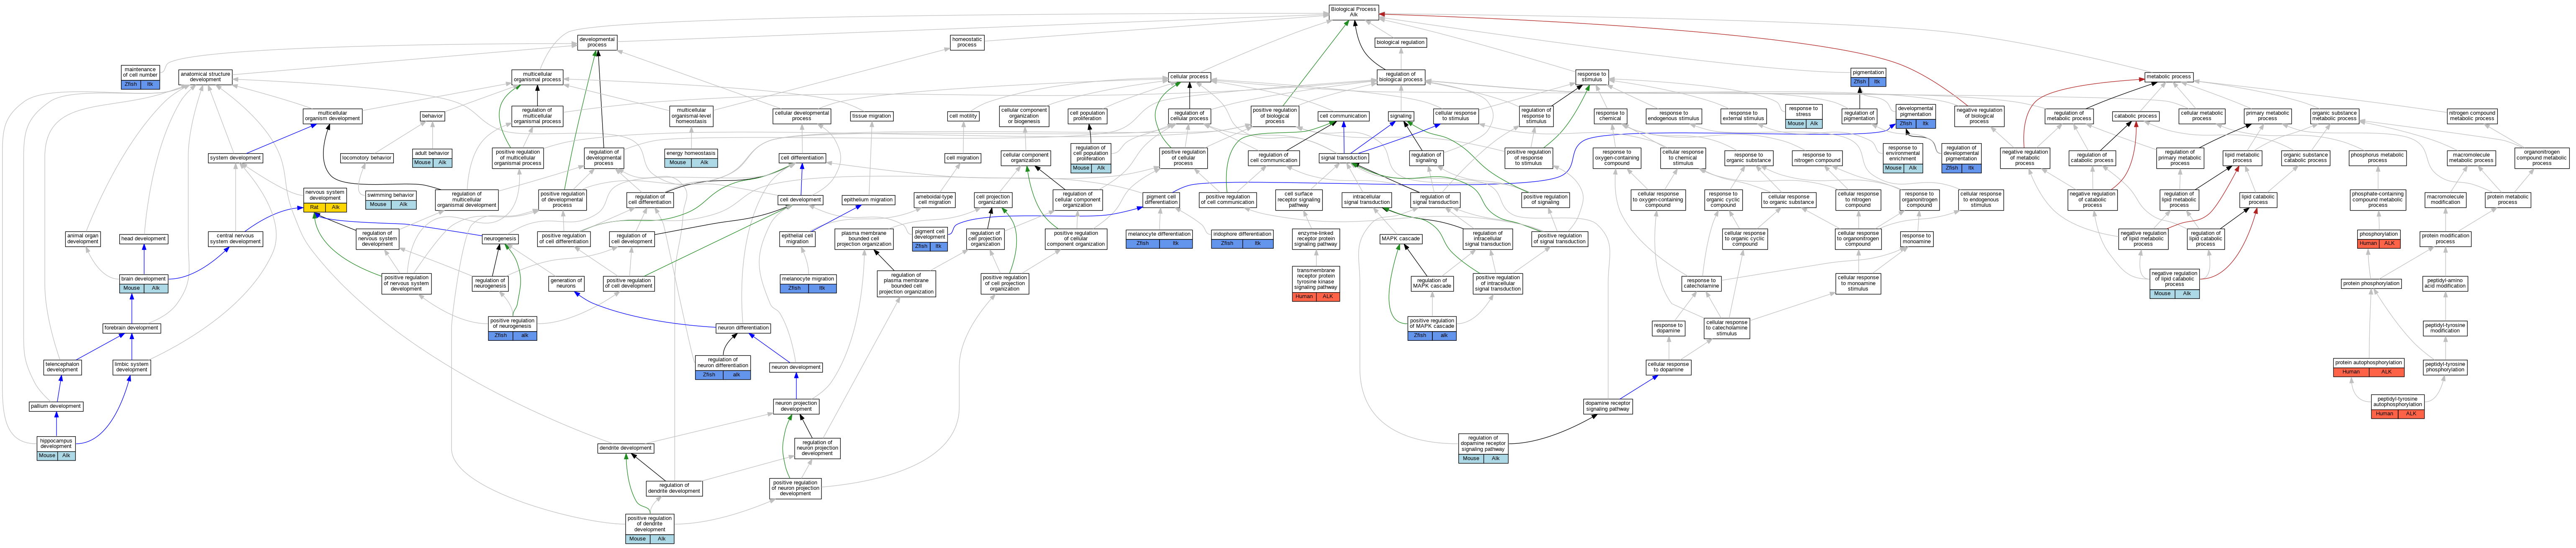The height and width of the screenshot is (548, 2576).
Task: Select the 'locomotory behavior' node
Action: click(x=367, y=157)
